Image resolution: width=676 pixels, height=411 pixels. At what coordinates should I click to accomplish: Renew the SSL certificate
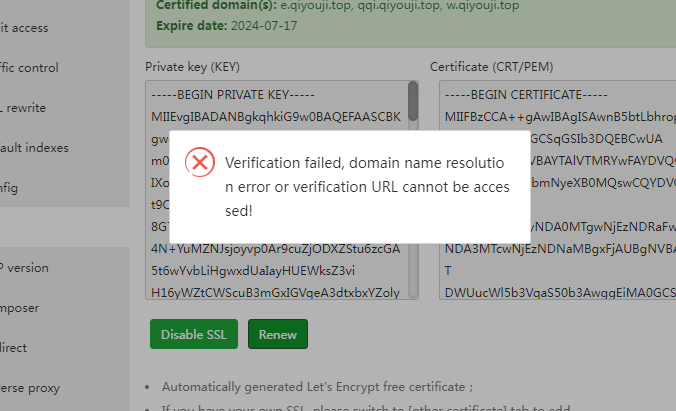pyautogui.click(x=278, y=334)
